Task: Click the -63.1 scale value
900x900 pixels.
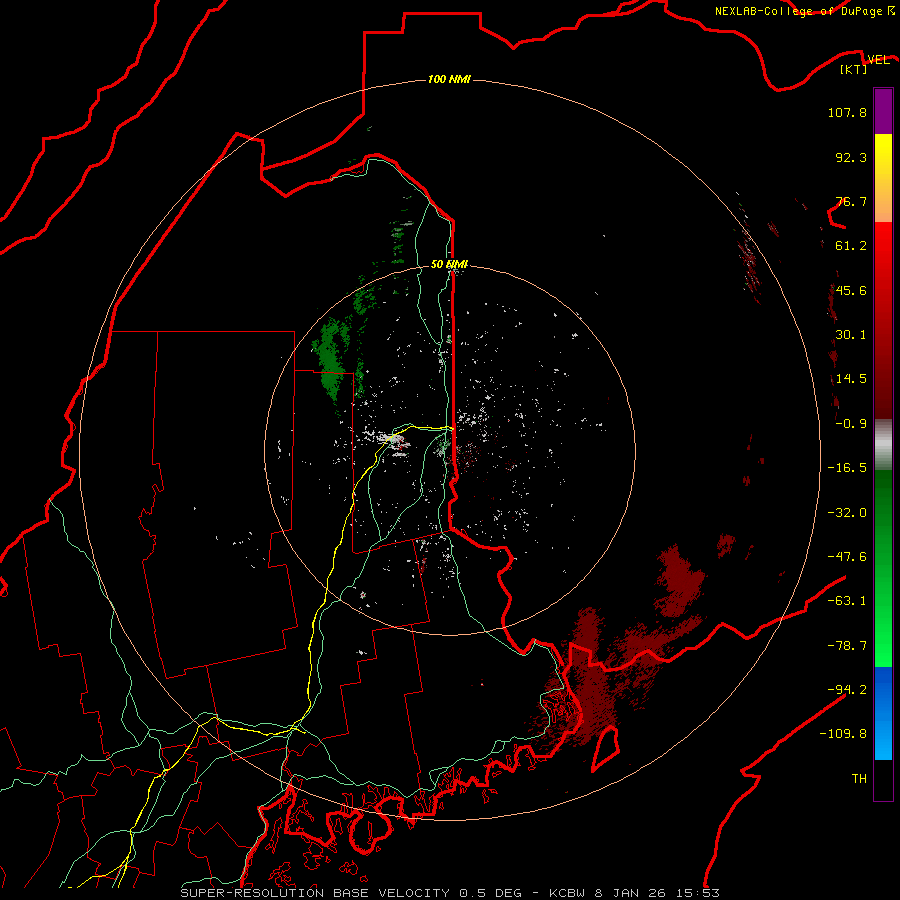Action: pos(847,601)
